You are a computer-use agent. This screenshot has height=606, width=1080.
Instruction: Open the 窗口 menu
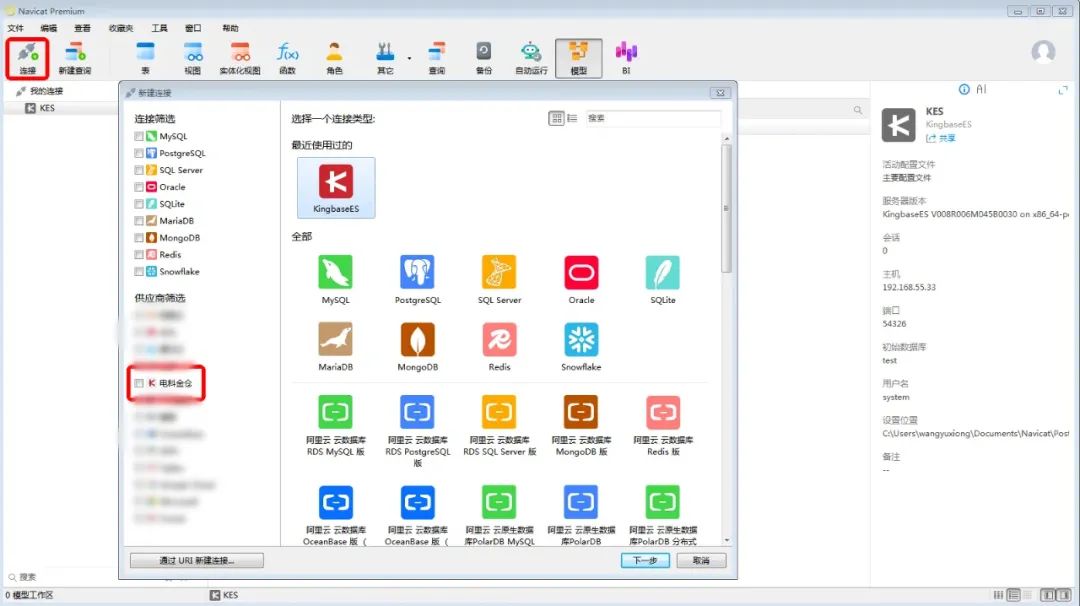click(193, 28)
